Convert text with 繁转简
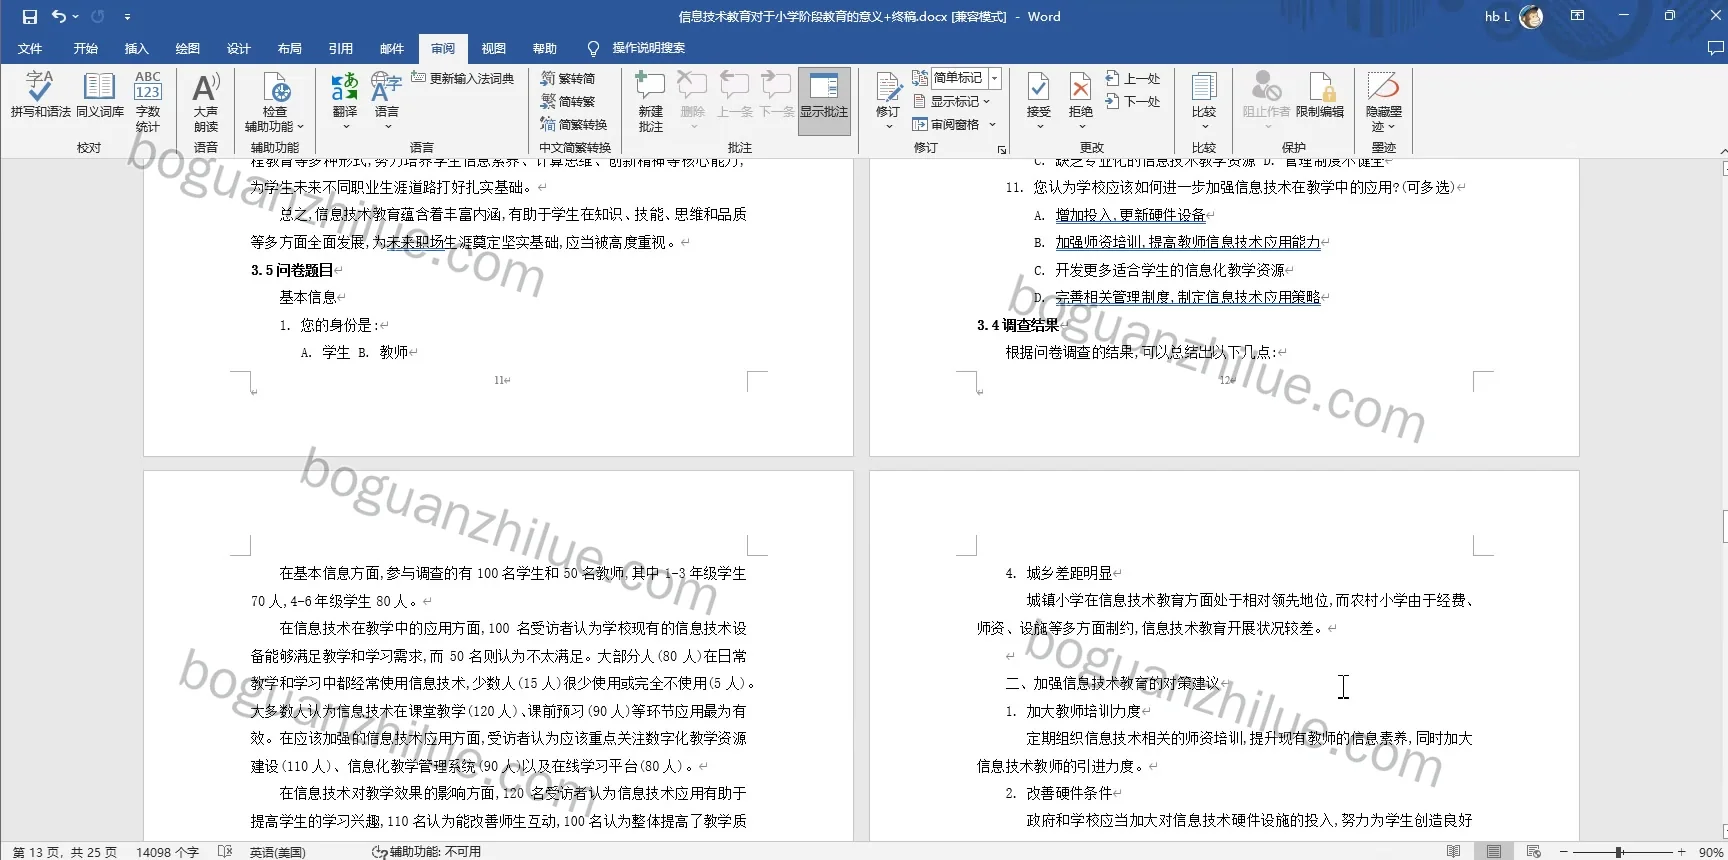 tap(568, 78)
